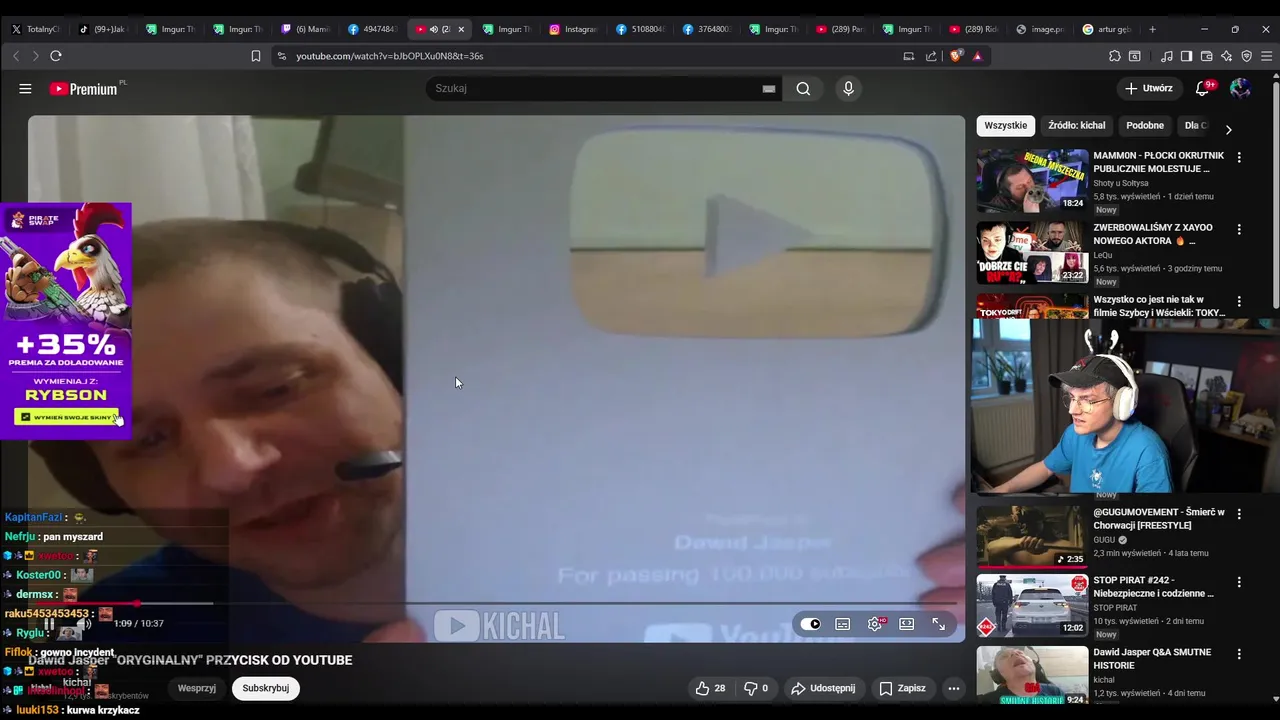Share this page via address bar share icon

(x=932, y=56)
